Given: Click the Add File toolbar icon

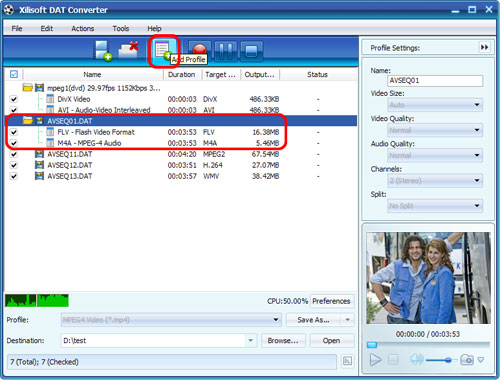Looking at the screenshot, I should 103,51.
